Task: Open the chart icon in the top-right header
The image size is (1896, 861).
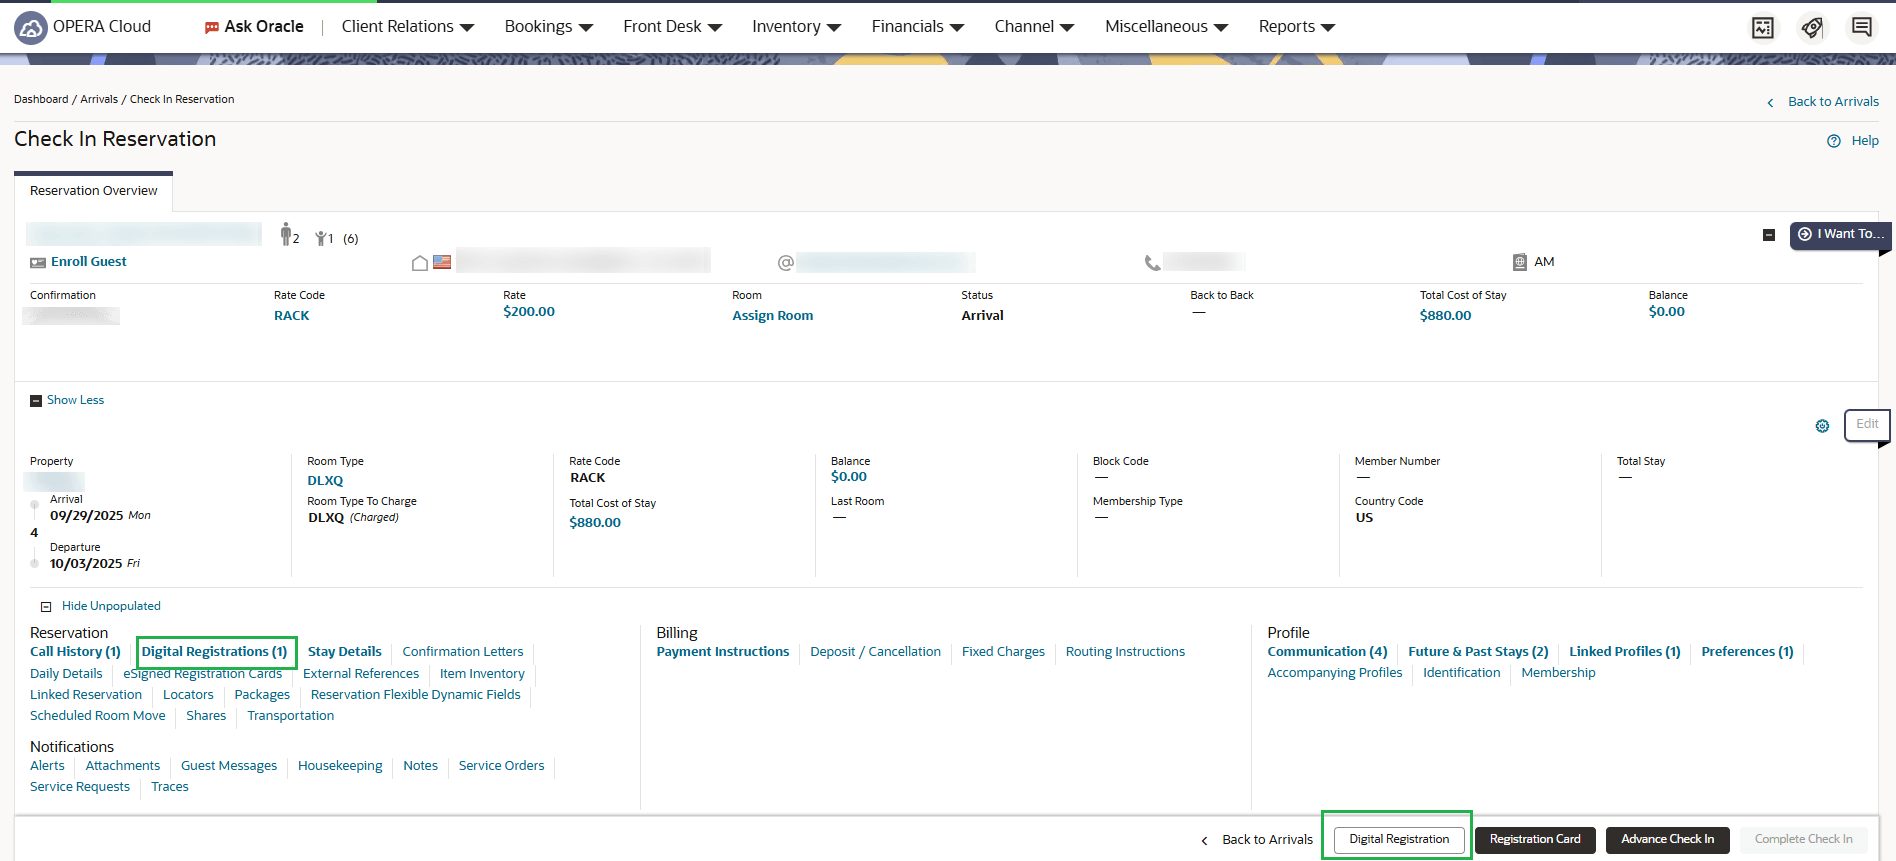Action: point(1763,28)
